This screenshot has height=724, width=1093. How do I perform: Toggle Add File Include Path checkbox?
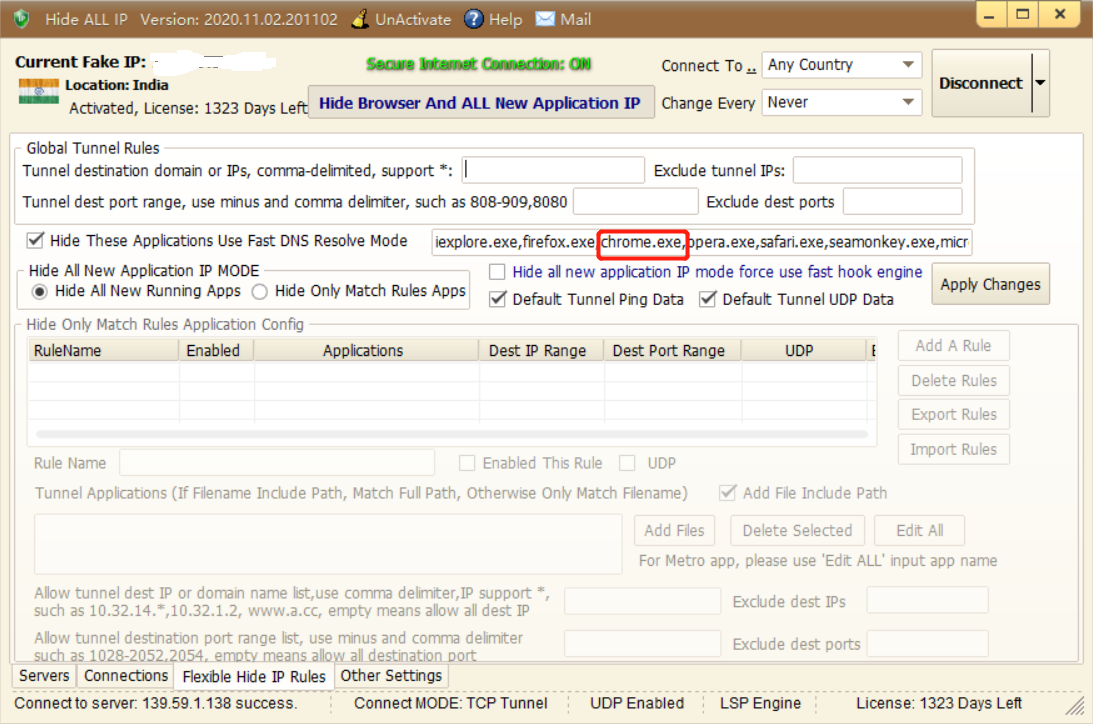728,493
